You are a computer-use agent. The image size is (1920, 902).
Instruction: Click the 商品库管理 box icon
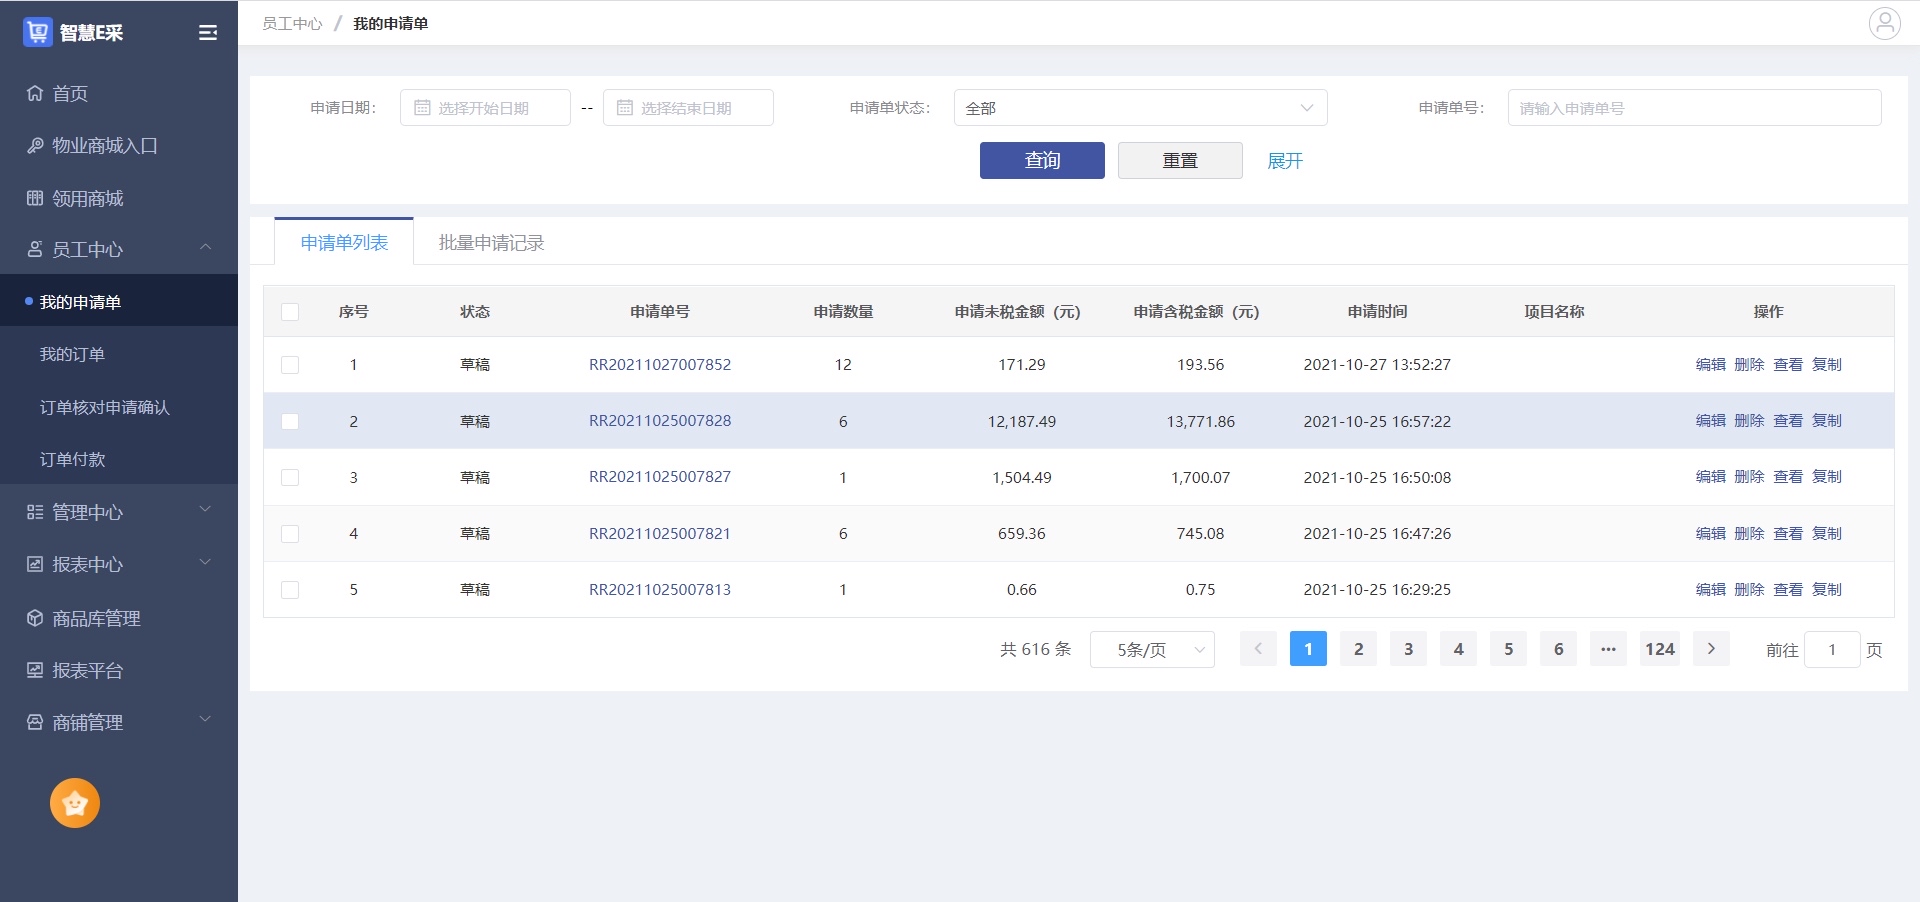click(x=35, y=618)
